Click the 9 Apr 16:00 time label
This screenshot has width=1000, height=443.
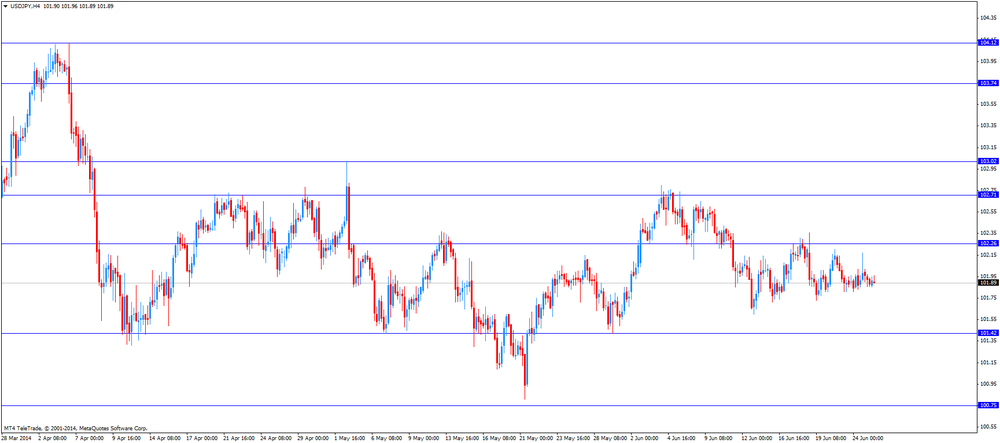coord(127,439)
